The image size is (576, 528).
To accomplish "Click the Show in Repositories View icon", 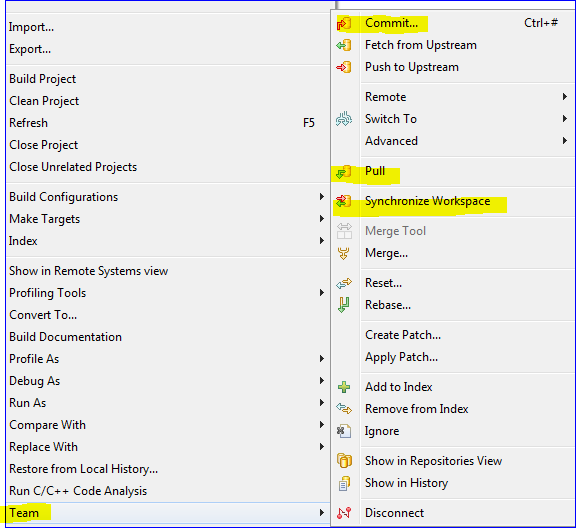I will [344, 461].
